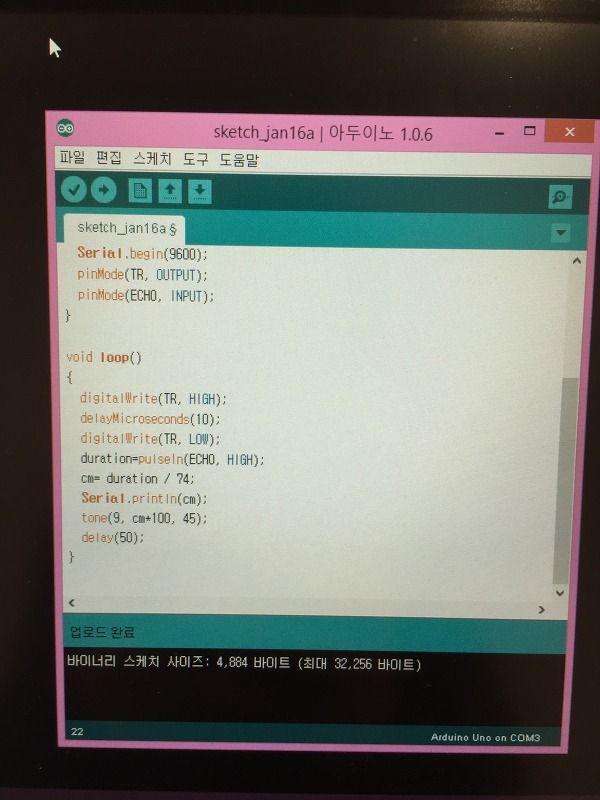Open the Serial Monitor magnifier icon
This screenshot has height=800, width=600.
[x=560, y=197]
